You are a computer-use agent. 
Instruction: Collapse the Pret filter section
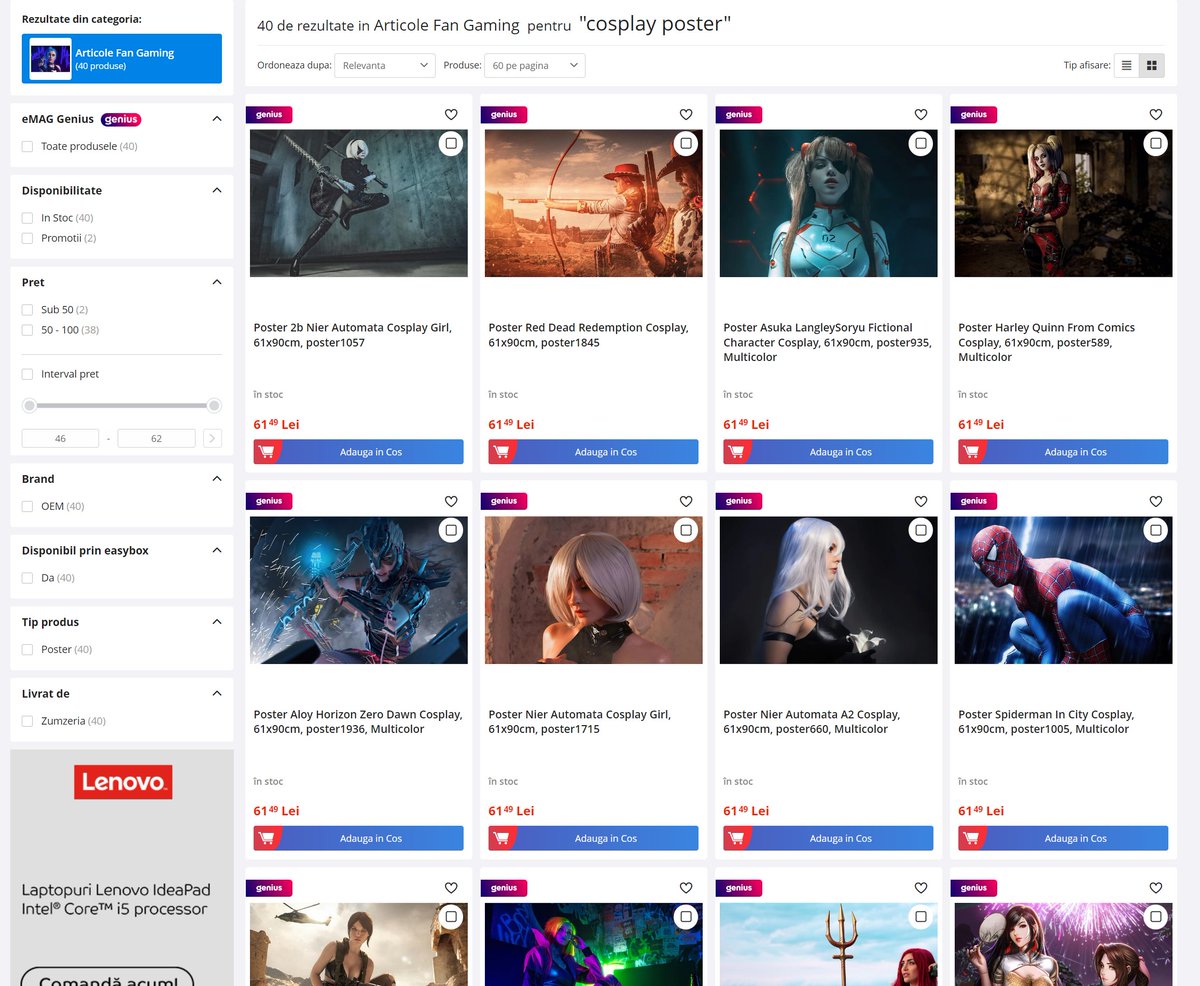(217, 282)
